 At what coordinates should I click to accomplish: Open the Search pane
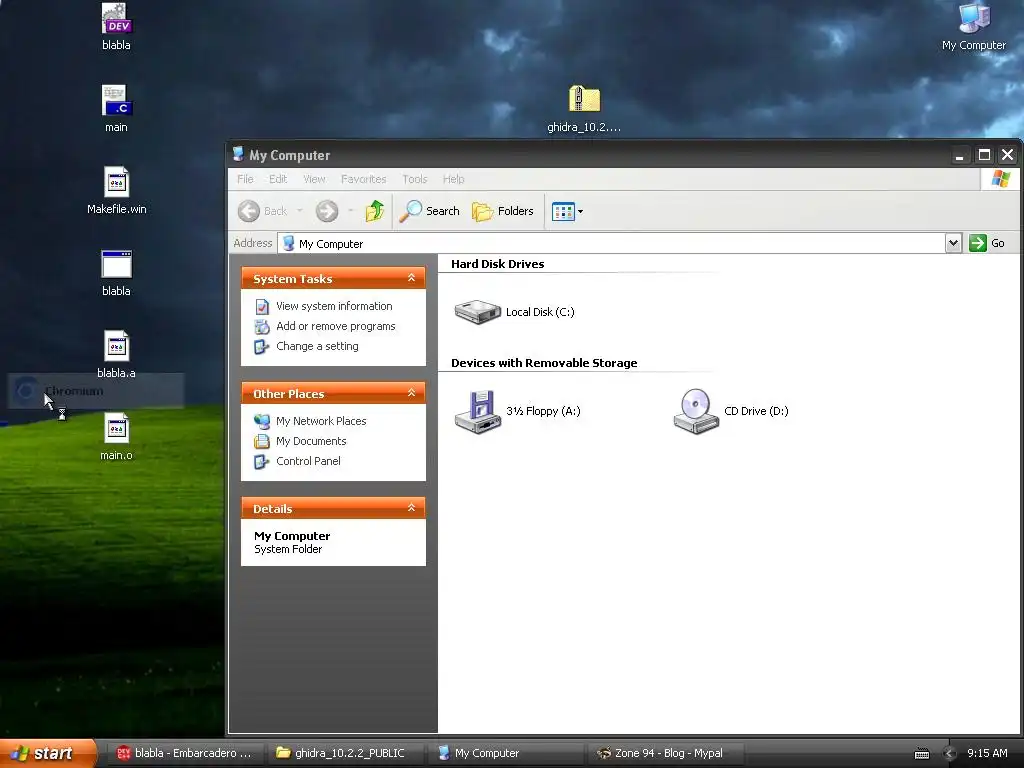click(x=429, y=211)
